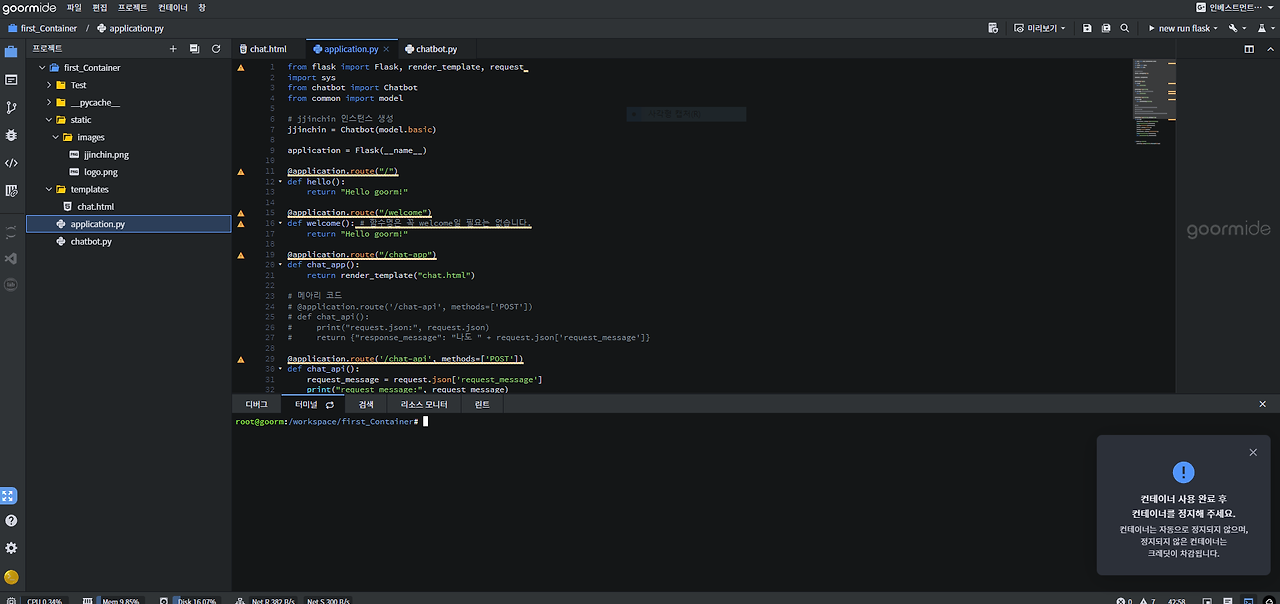Screen dimensions: 1280x604
Task: Add new file with the plus icon
Action: pos(173,48)
